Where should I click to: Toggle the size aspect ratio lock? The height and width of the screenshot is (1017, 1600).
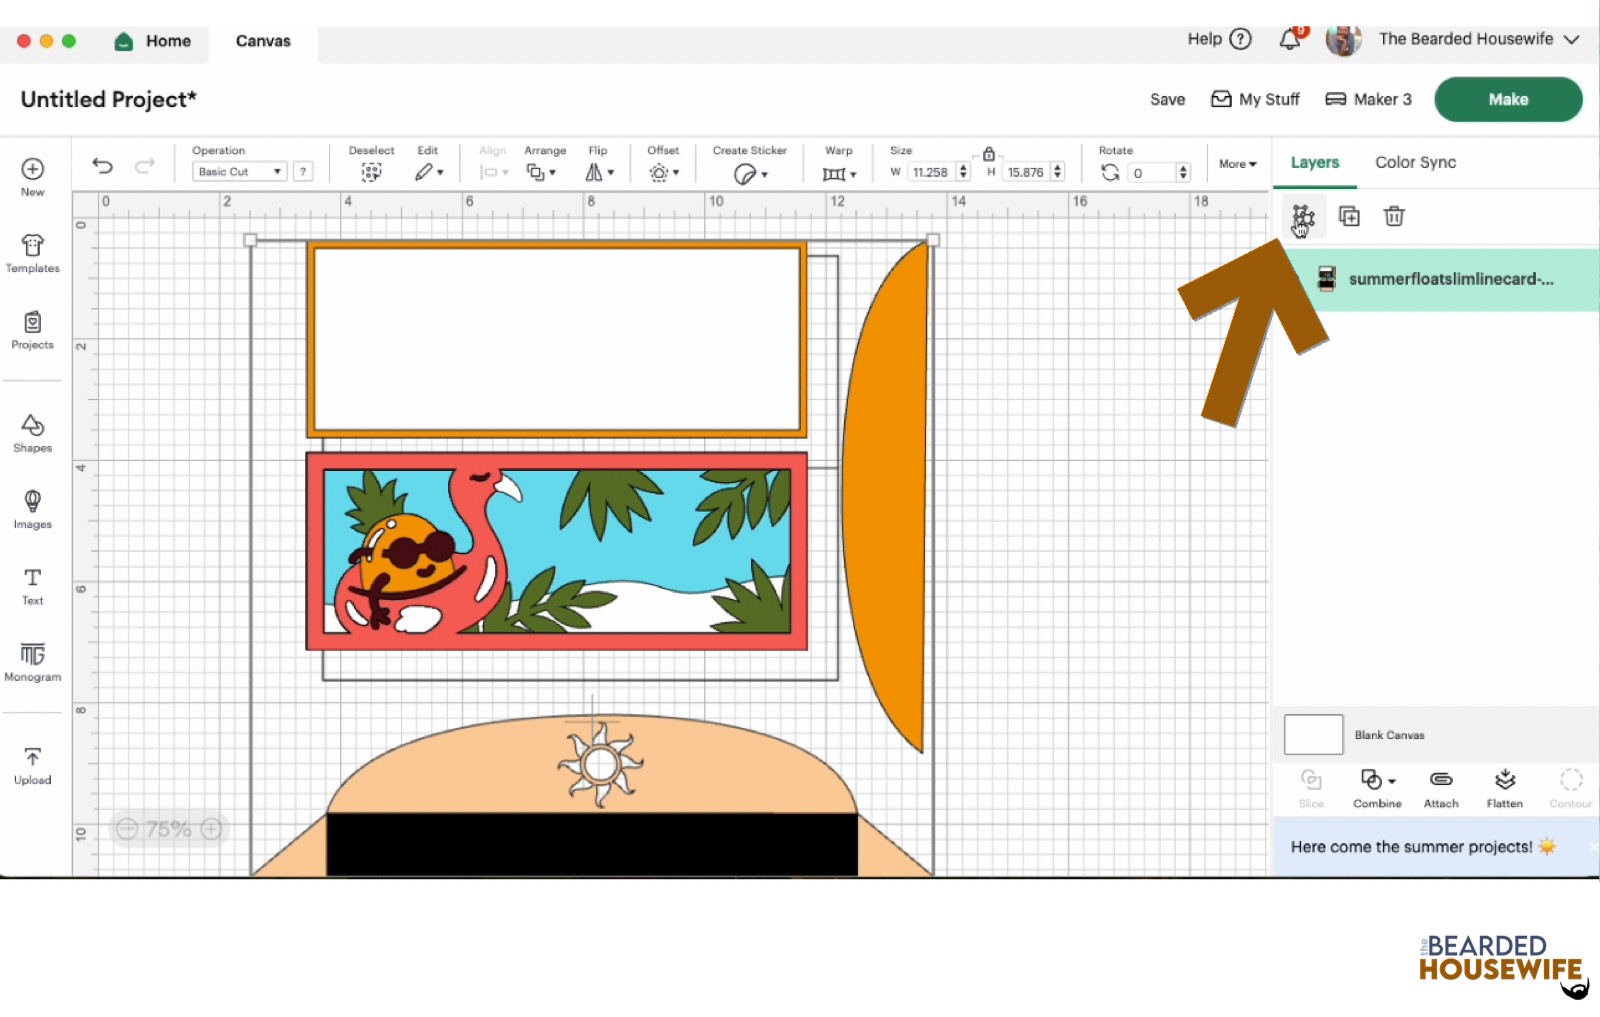click(988, 154)
